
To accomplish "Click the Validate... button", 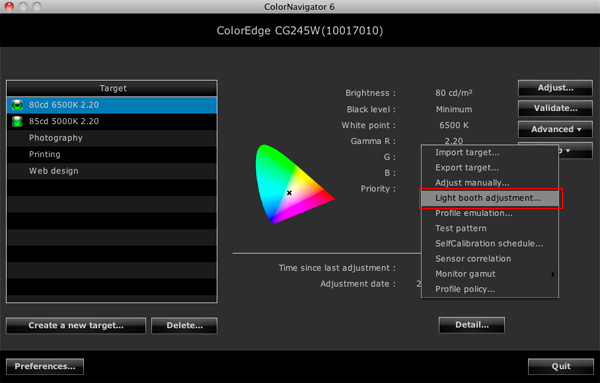I will pos(555,108).
